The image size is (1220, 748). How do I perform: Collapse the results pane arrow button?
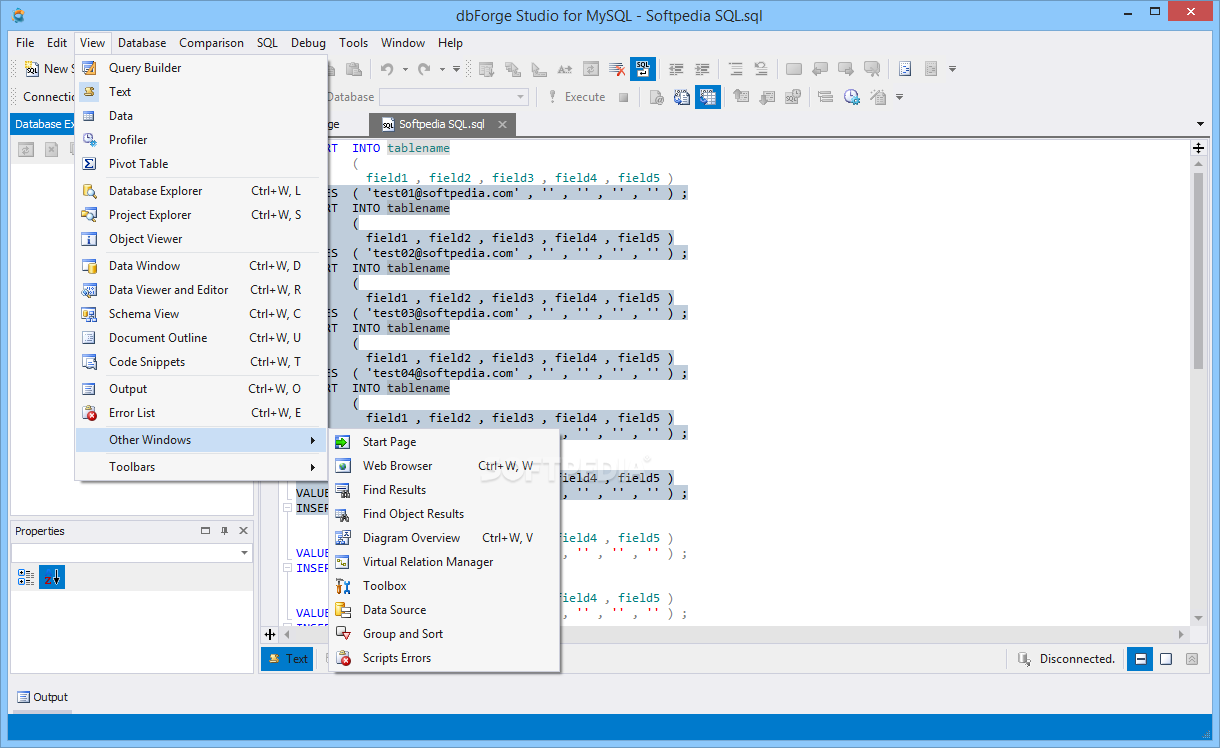pyautogui.click(x=1192, y=659)
